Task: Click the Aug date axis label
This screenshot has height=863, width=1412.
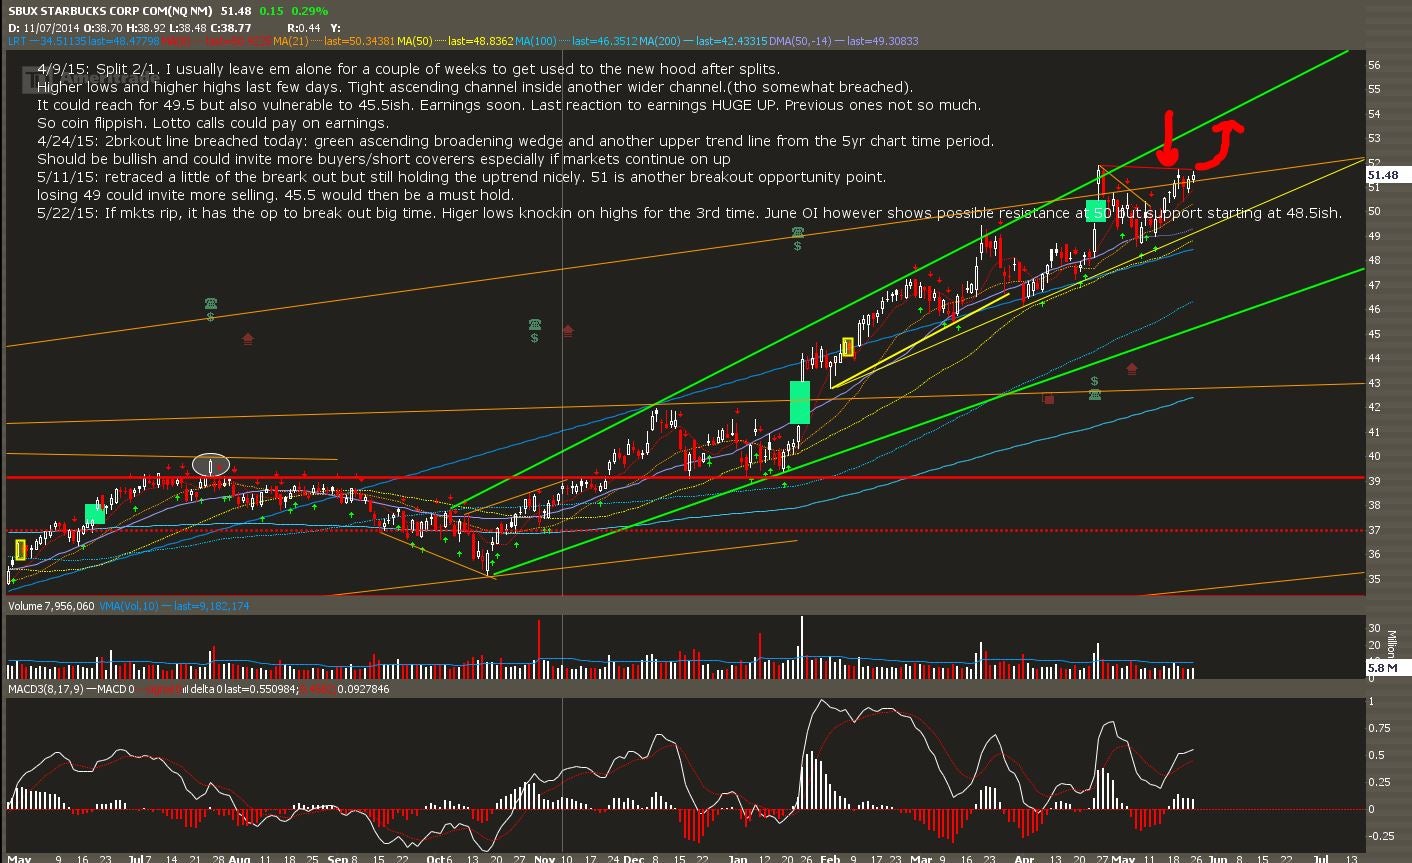Action: (x=240, y=858)
